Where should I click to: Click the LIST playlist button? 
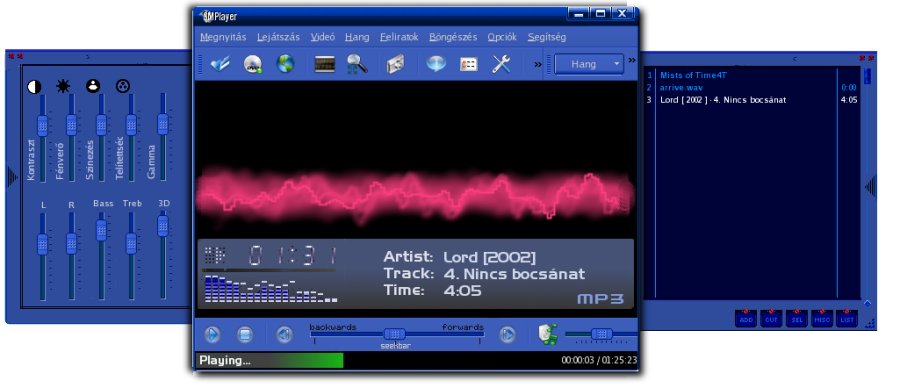pyautogui.click(x=847, y=319)
